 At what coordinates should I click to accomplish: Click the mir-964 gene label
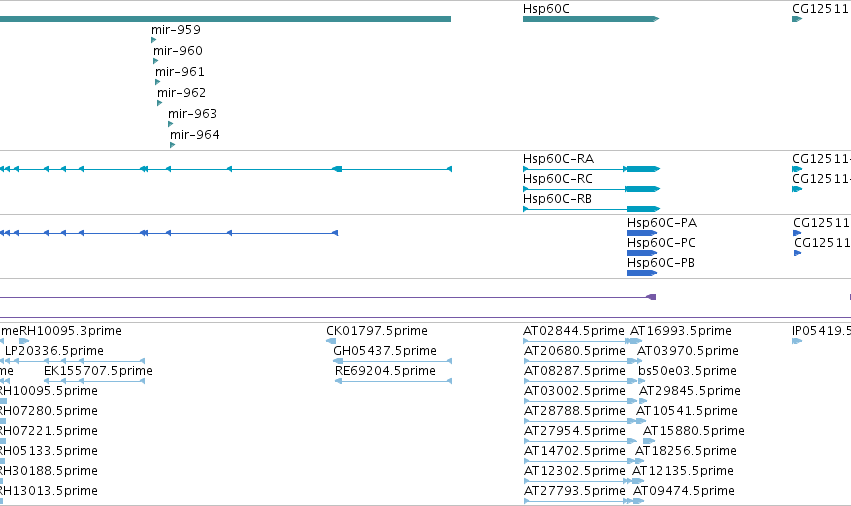pyautogui.click(x=195, y=135)
